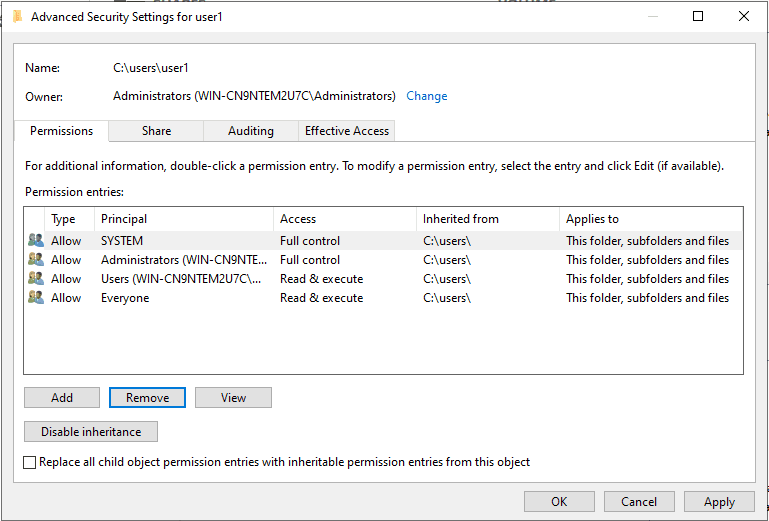Select the Effective Access tab
This screenshot has width=769, height=521.
click(347, 131)
